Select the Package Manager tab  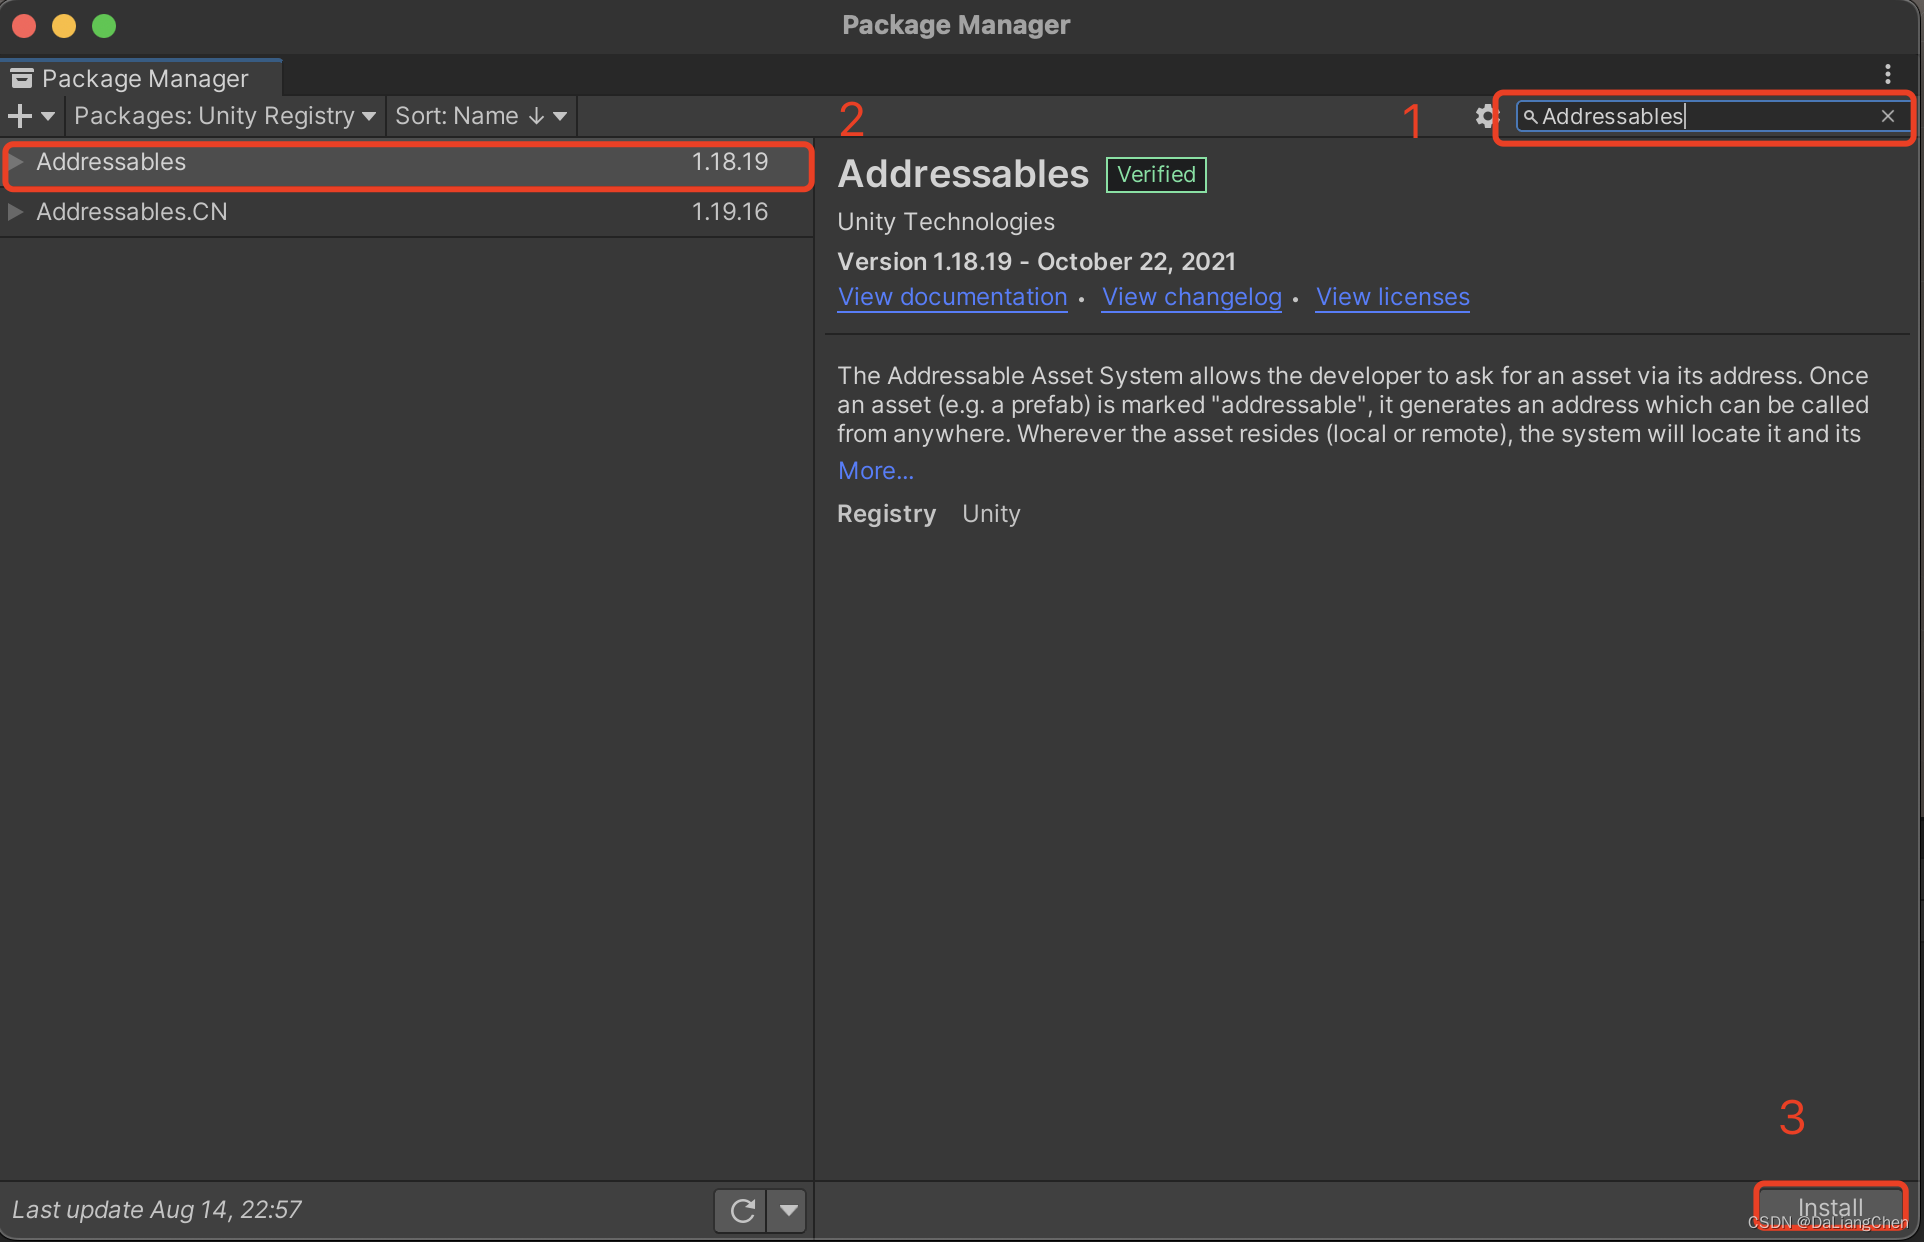click(x=144, y=78)
